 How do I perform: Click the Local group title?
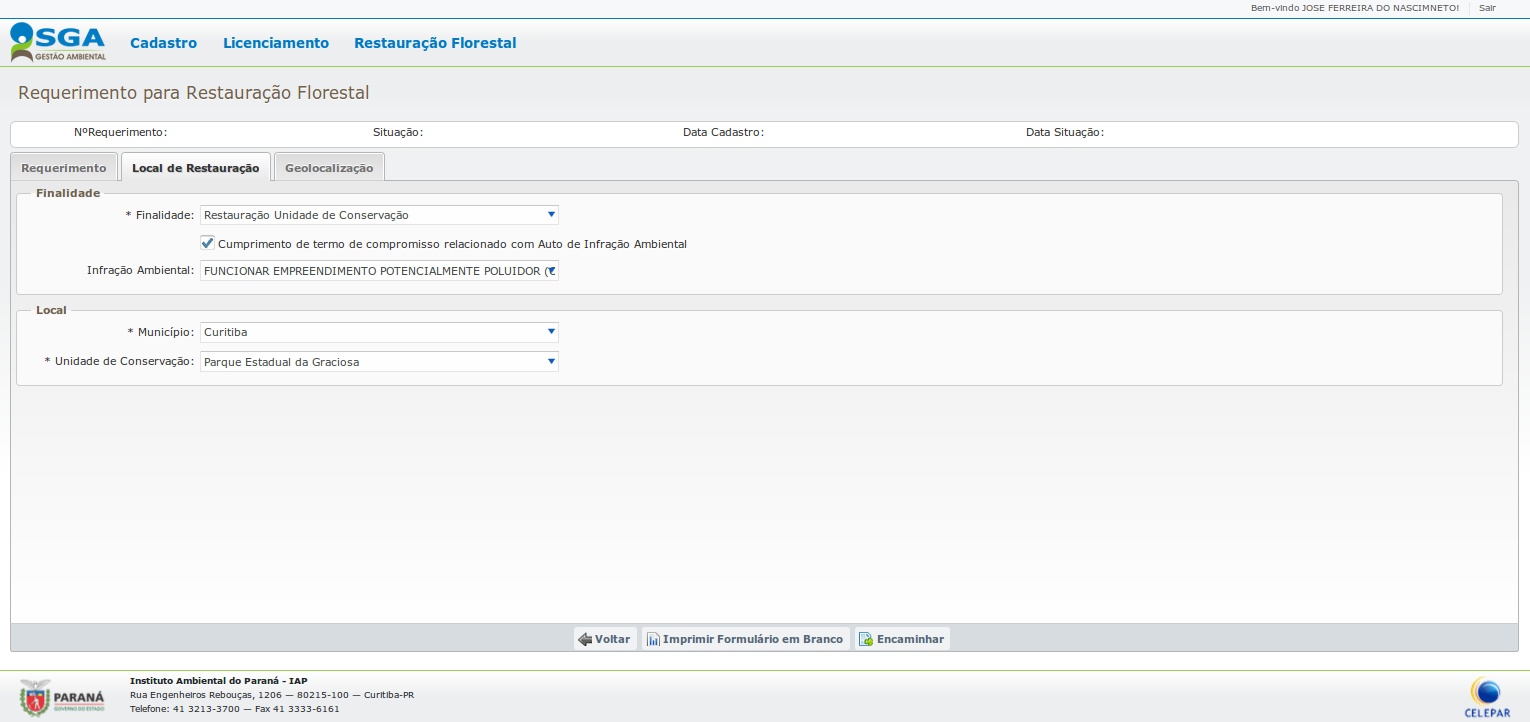pyautogui.click(x=51, y=310)
